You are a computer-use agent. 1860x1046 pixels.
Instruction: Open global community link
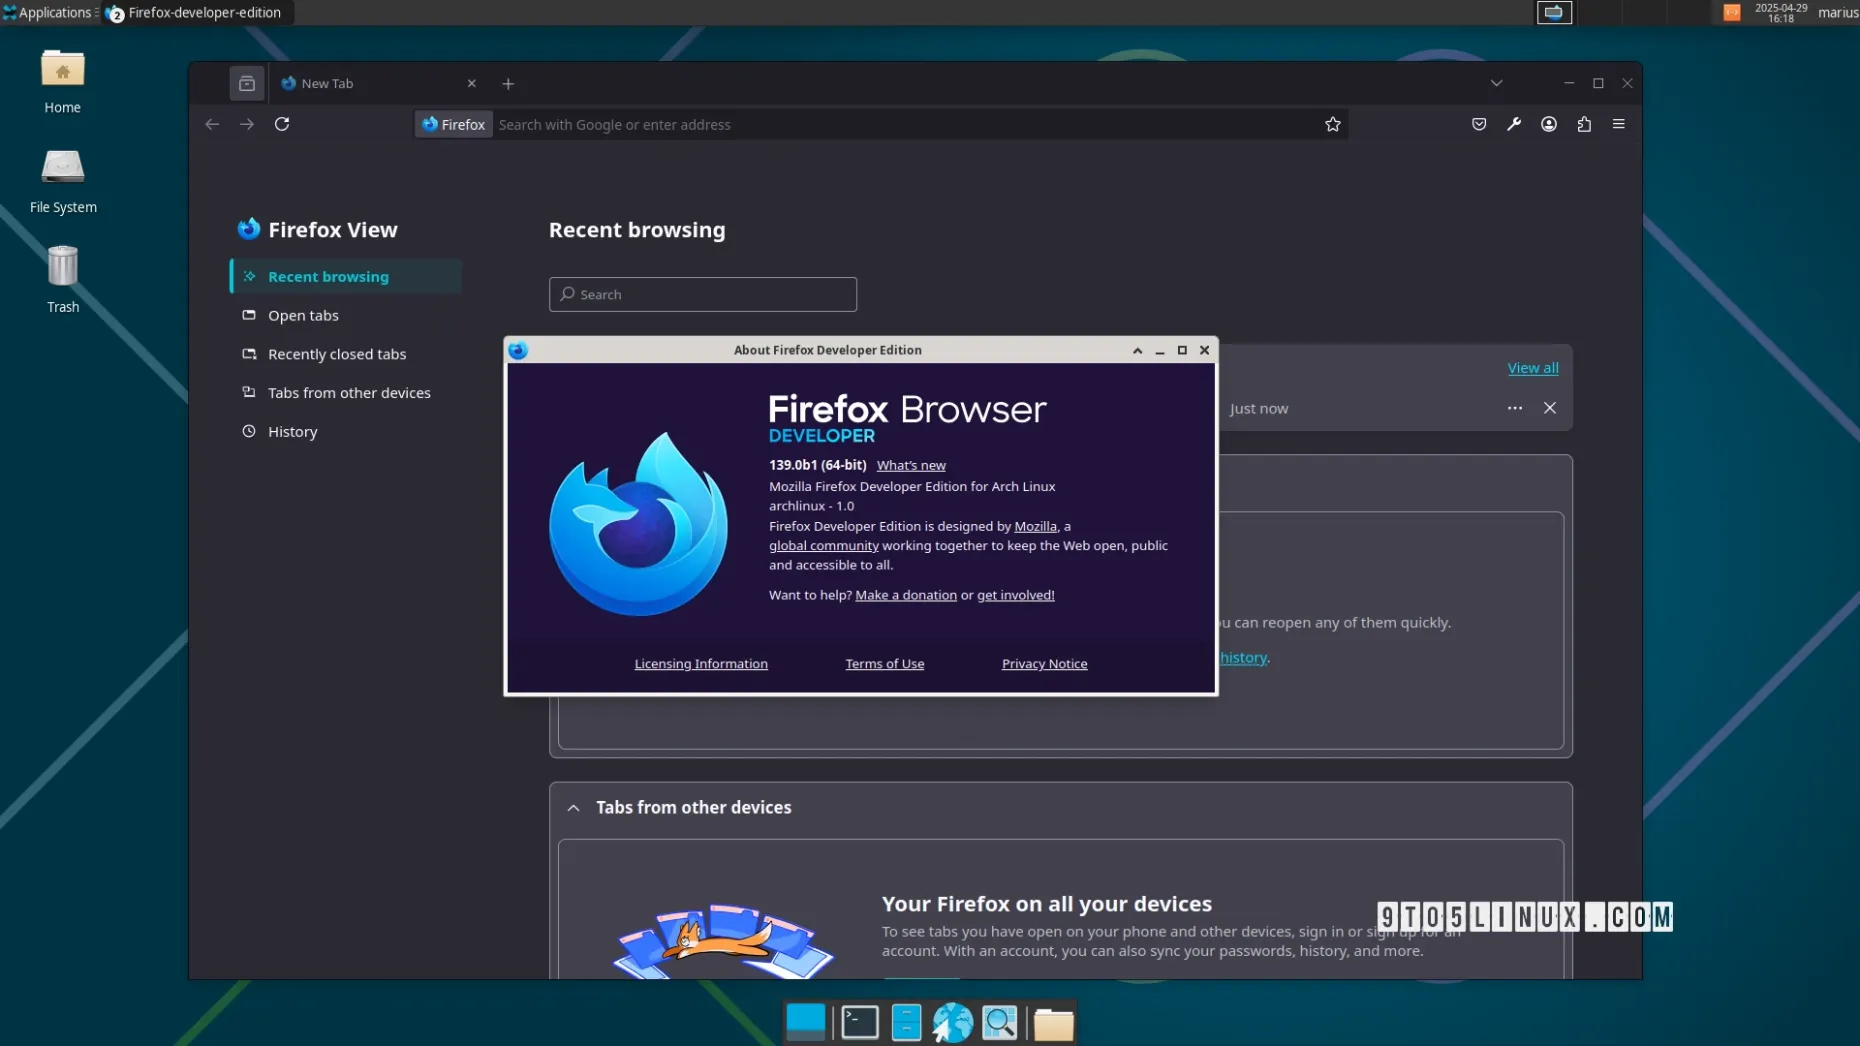823,546
